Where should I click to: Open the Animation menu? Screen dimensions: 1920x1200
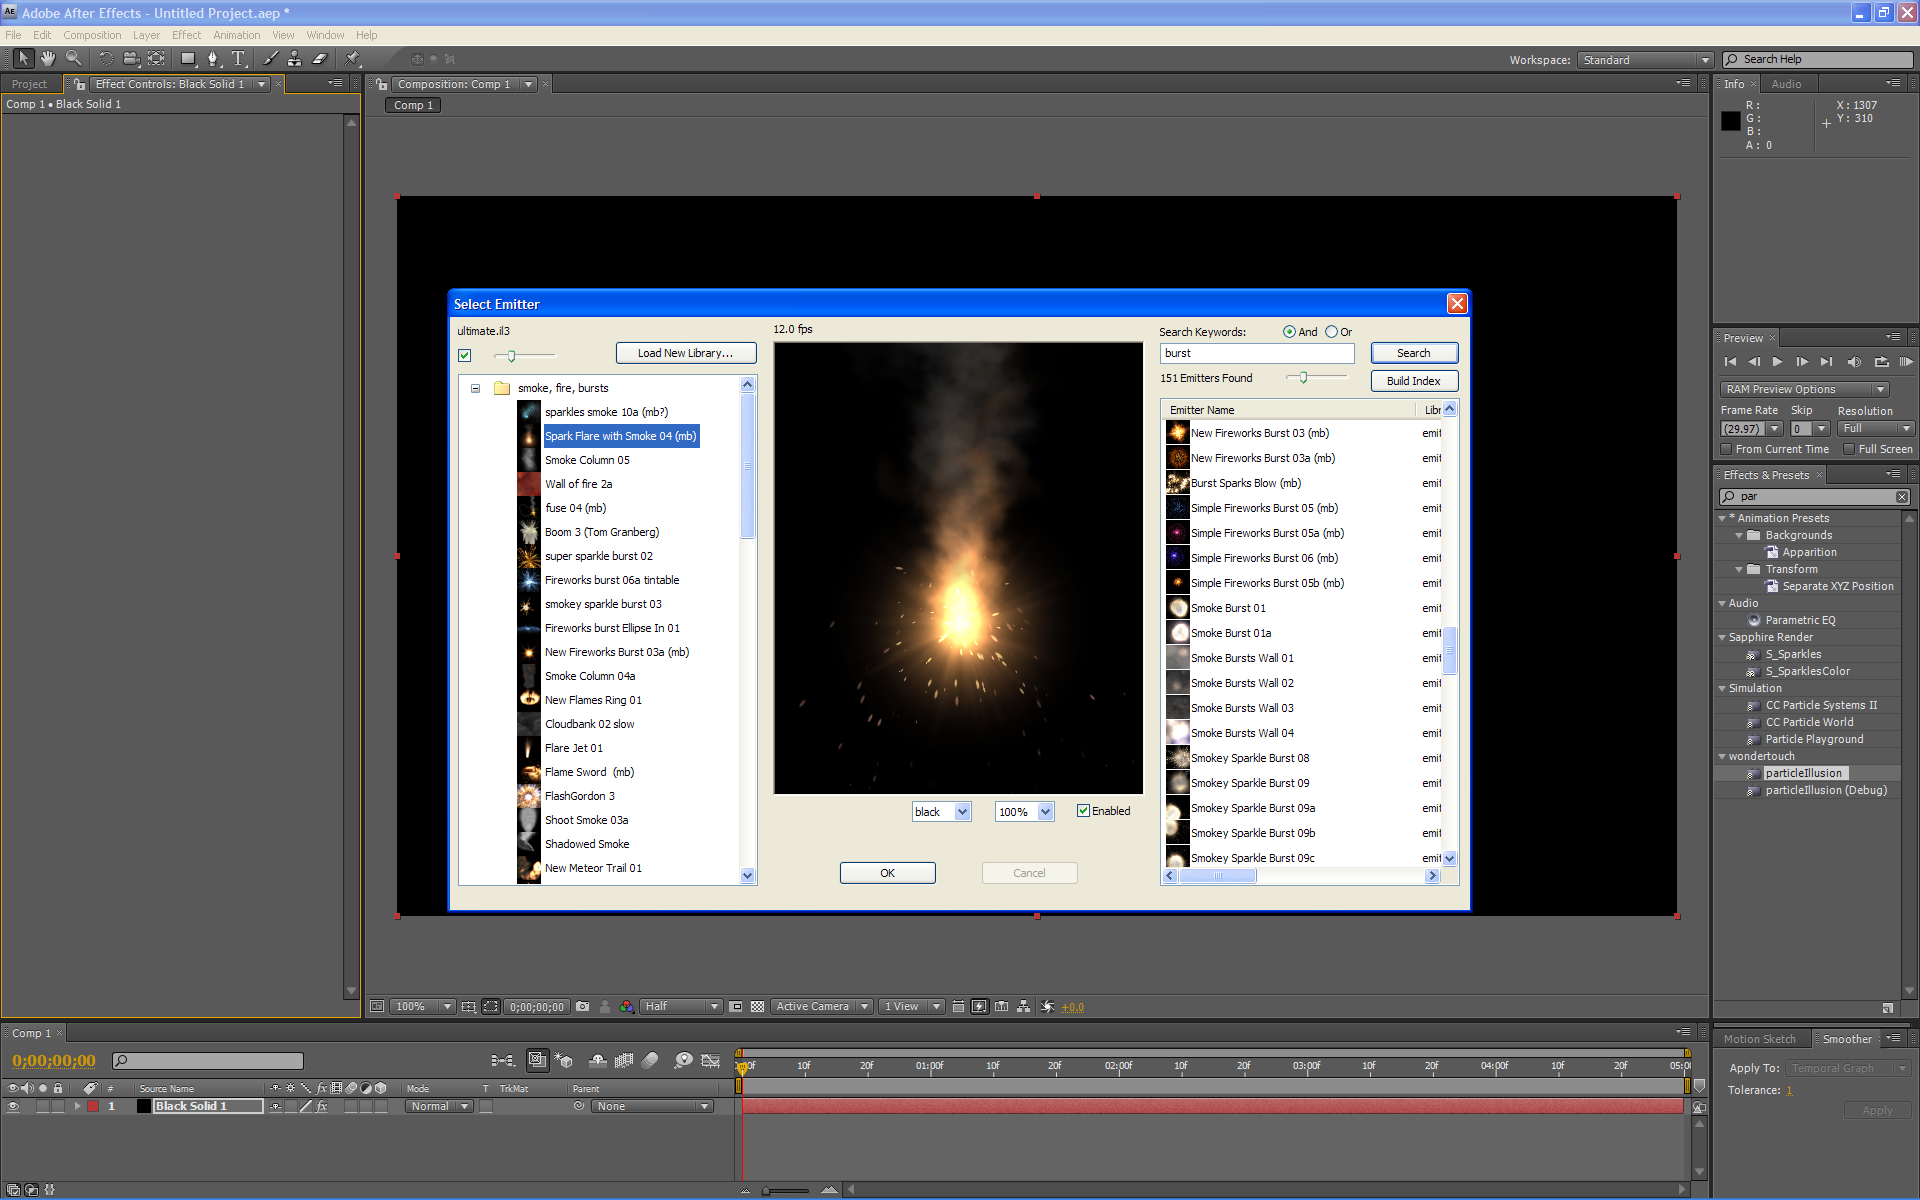pos(236,35)
